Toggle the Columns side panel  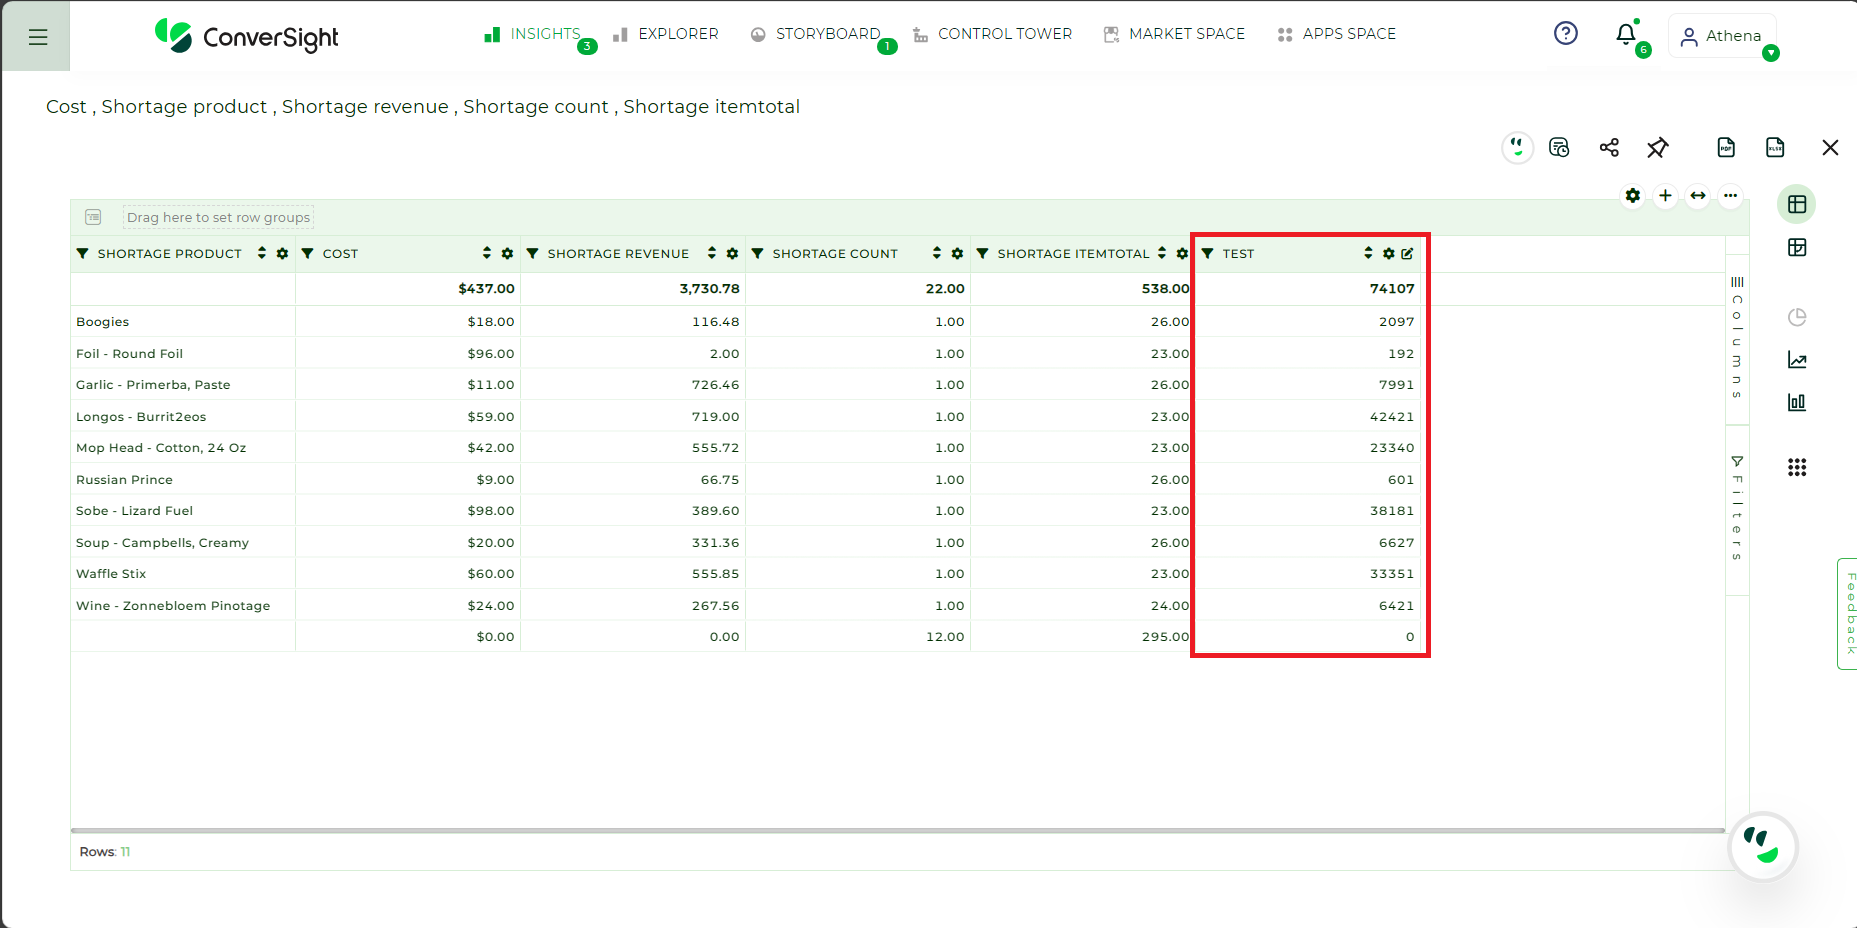[x=1737, y=338]
